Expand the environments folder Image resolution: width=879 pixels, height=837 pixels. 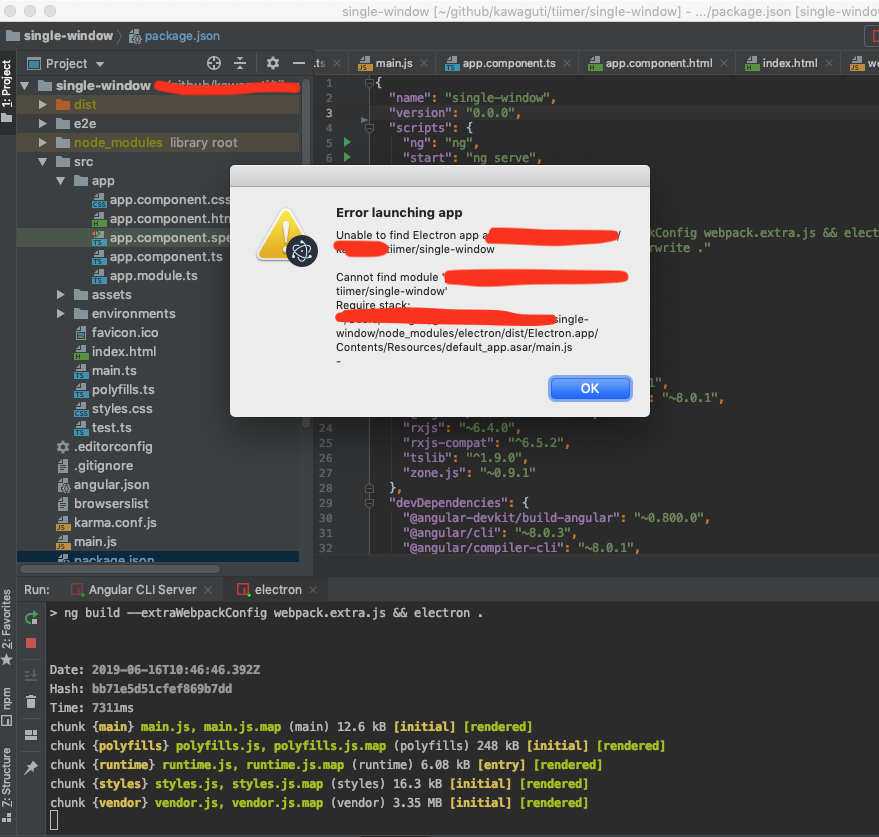pyautogui.click(x=61, y=313)
